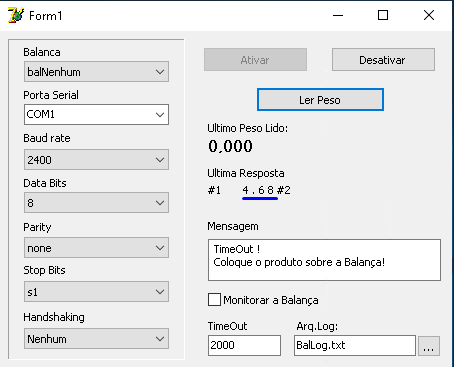The width and height of the screenshot is (454, 367).
Task: Click the Ultima Resposta value 4.68
Action: (258, 190)
